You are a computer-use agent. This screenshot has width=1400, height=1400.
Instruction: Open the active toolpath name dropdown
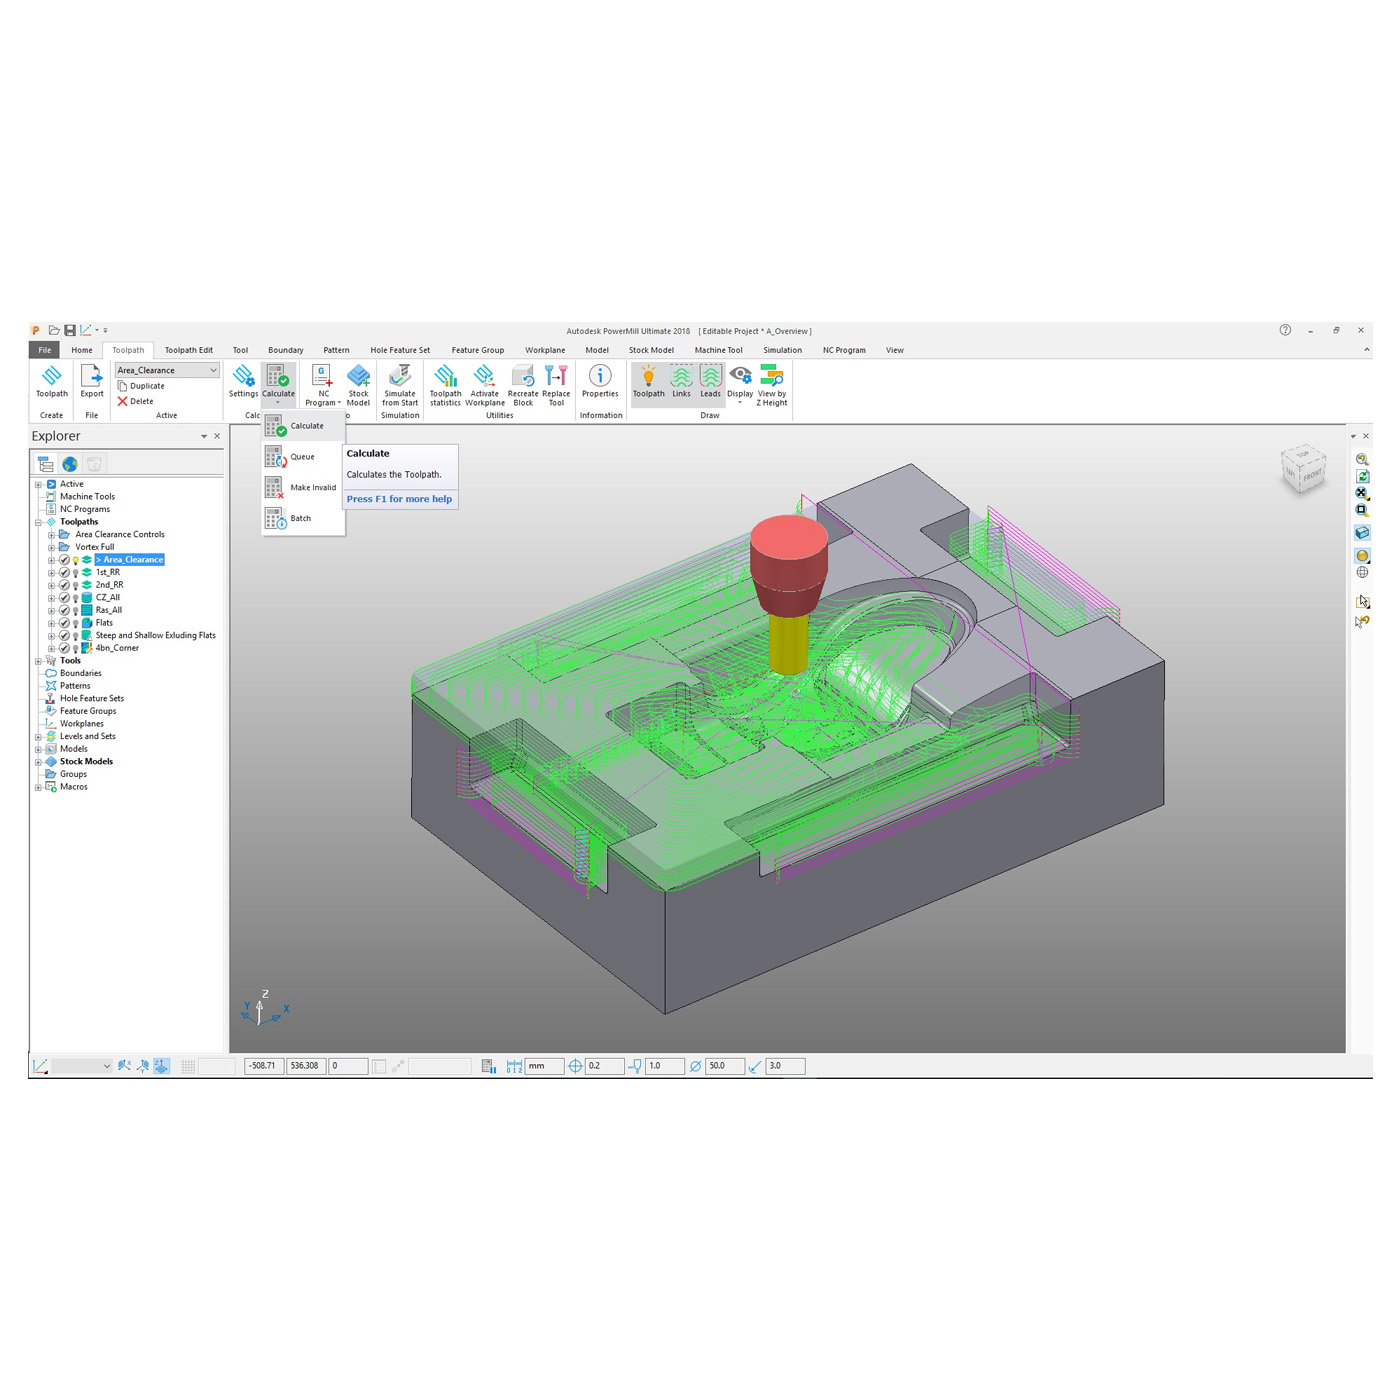(x=213, y=370)
